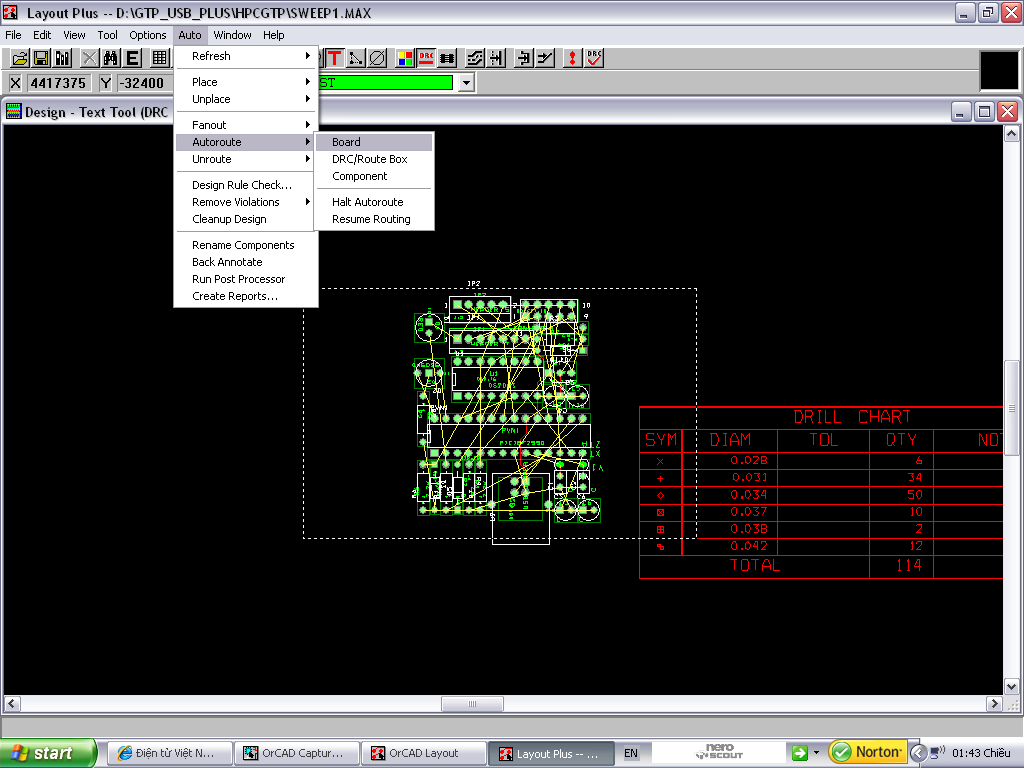The height and width of the screenshot is (768, 1024).
Task: Open the Window menu
Action: [x=232, y=35]
